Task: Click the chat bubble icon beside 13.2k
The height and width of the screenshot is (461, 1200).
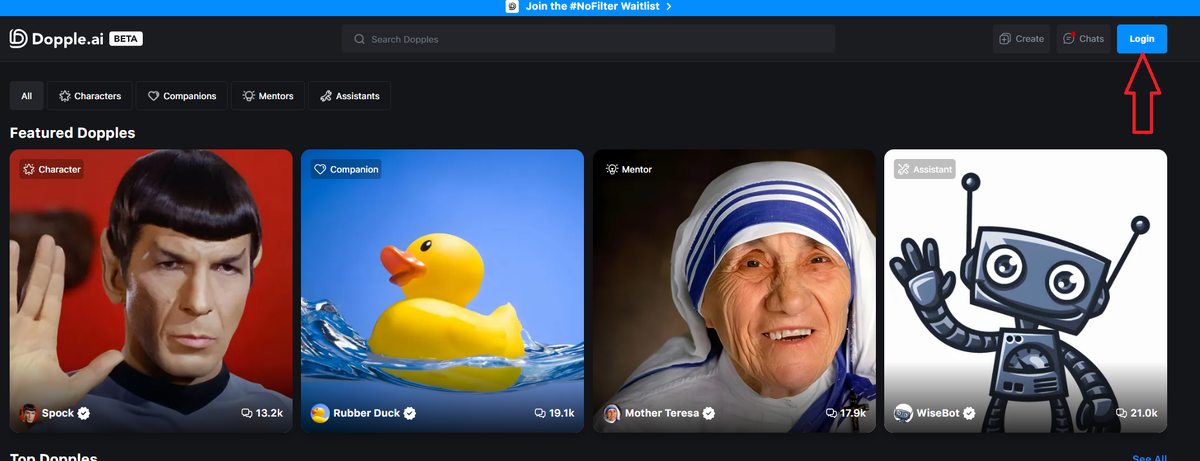Action: tap(247, 413)
